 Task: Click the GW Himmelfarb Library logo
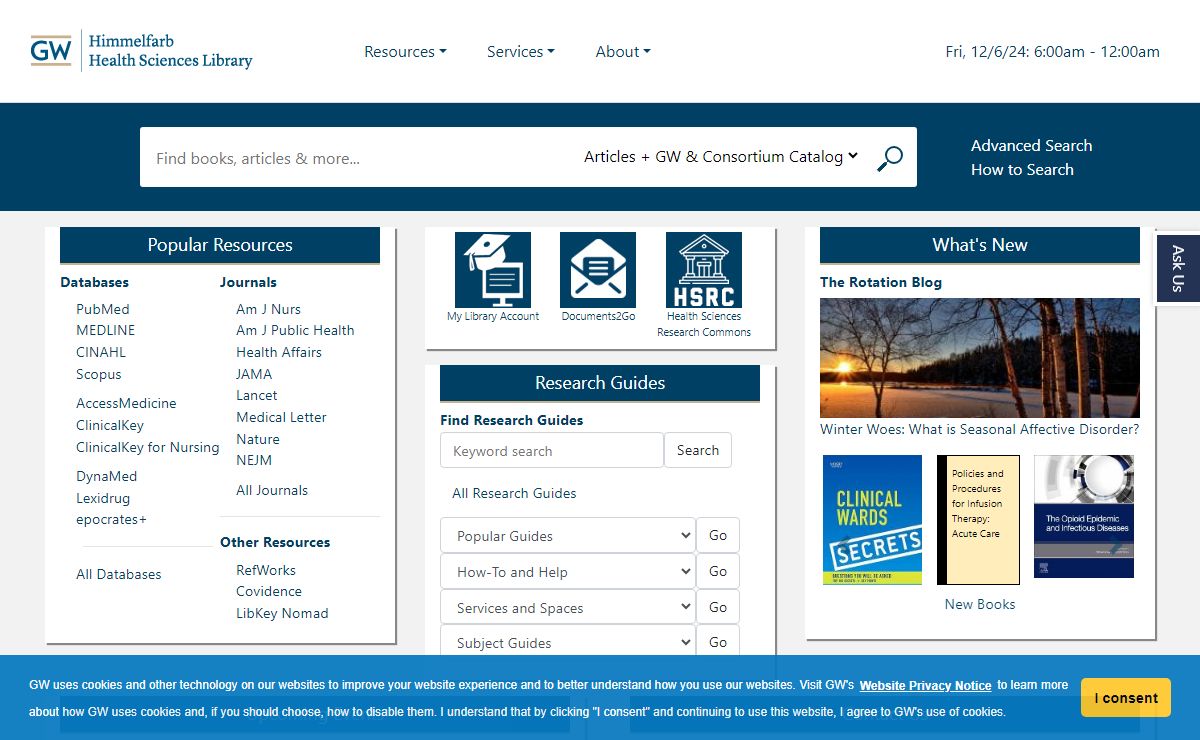coord(141,51)
